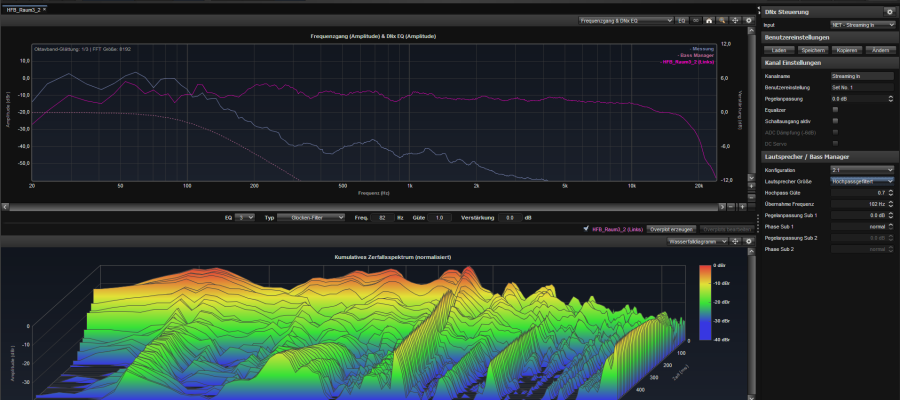Screen dimensions: 900x400
Task: Click the horizontal scrollbar left arrow
Action: click(5, 207)
